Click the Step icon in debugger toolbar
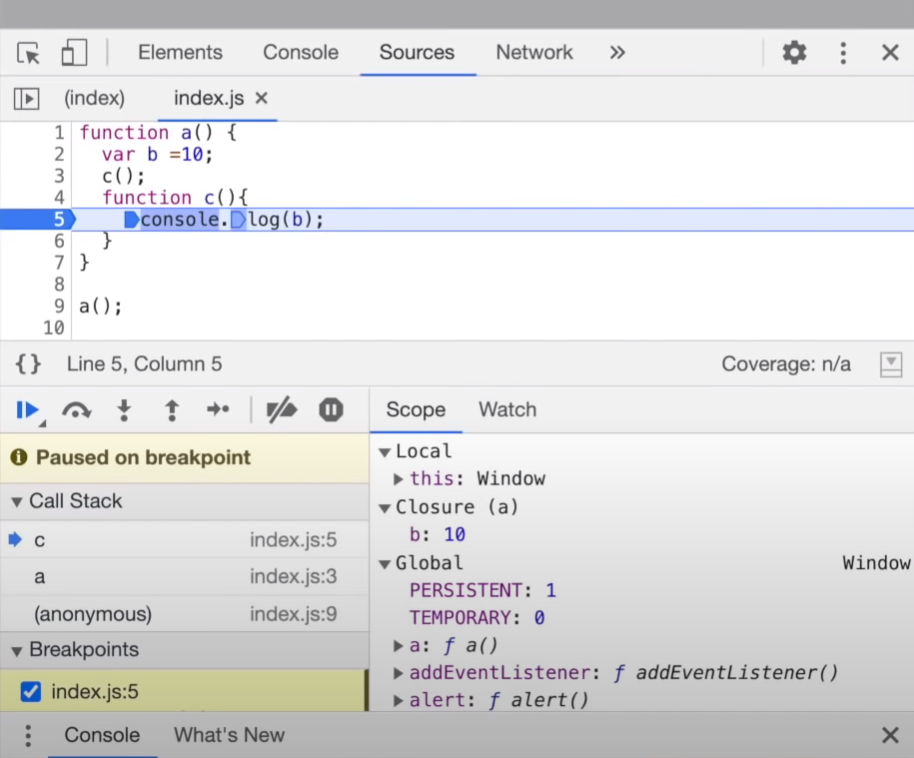This screenshot has width=914, height=758. (218, 410)
